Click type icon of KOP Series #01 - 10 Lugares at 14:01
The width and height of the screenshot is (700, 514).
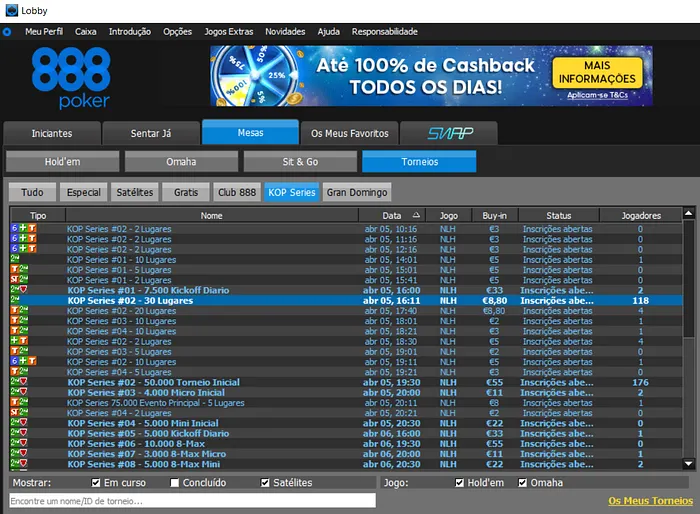(x=15, y=259)
